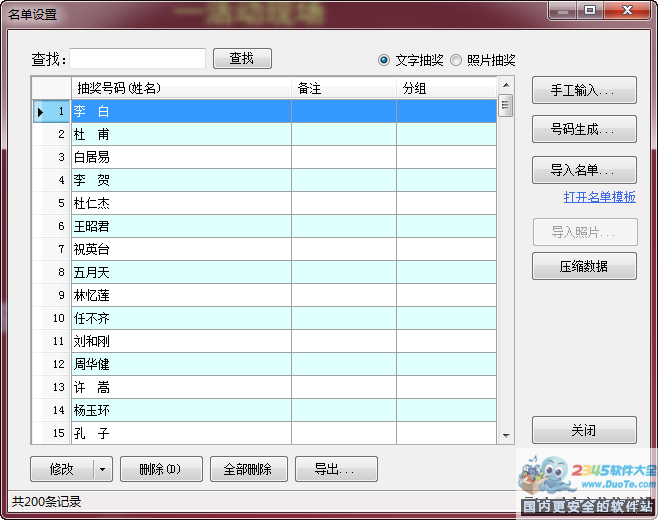This screenshot has height=520, width=658.
Task: Maximize the 名单设置 window
Action: [590, 10]
